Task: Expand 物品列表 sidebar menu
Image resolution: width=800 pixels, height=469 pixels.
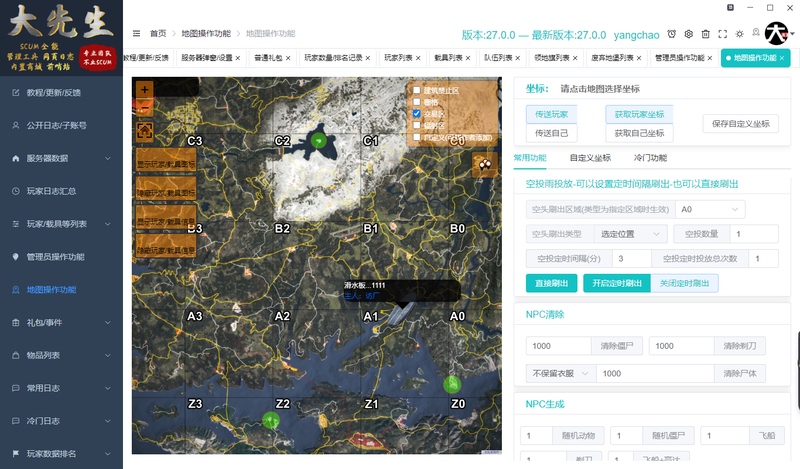Action: [61, 355]
